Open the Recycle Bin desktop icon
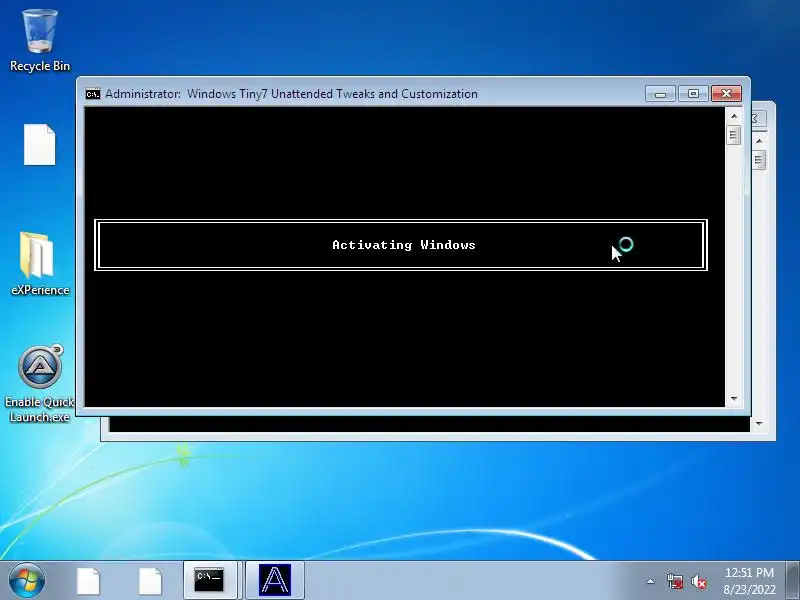Screen dimensions: 800x600 click(x=40, y=41)
